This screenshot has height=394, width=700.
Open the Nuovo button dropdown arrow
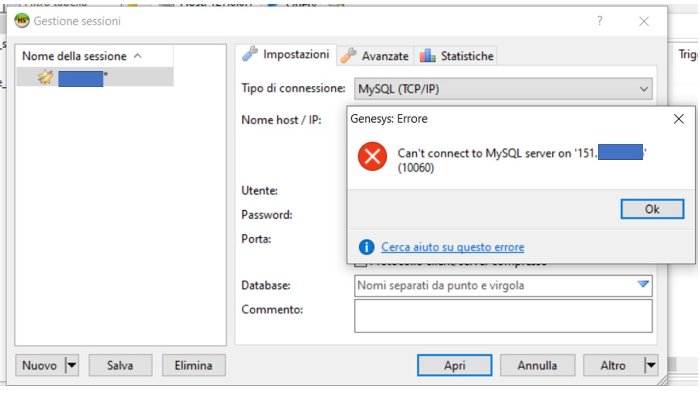pos(72,365)
